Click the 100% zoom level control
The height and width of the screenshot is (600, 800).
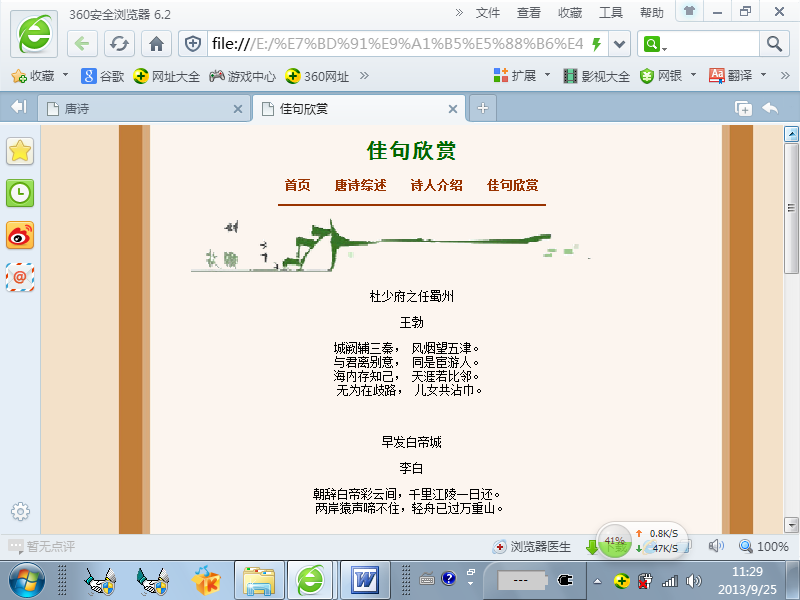(x=764, y=546)
